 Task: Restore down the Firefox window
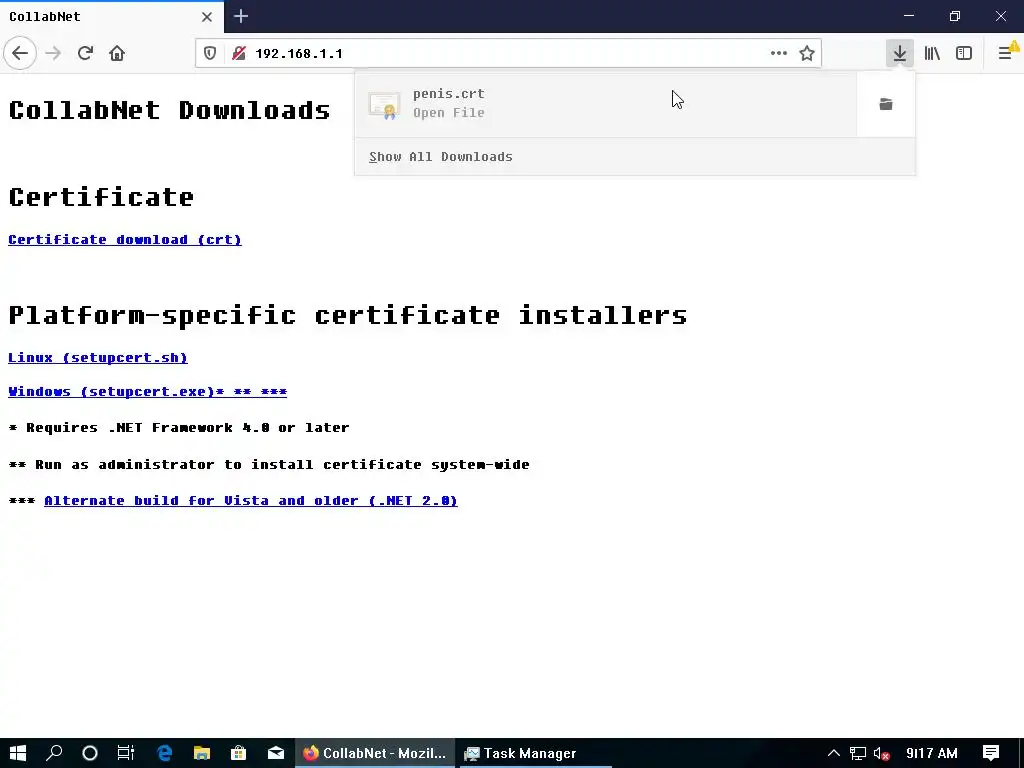click(x=955, y=16)
